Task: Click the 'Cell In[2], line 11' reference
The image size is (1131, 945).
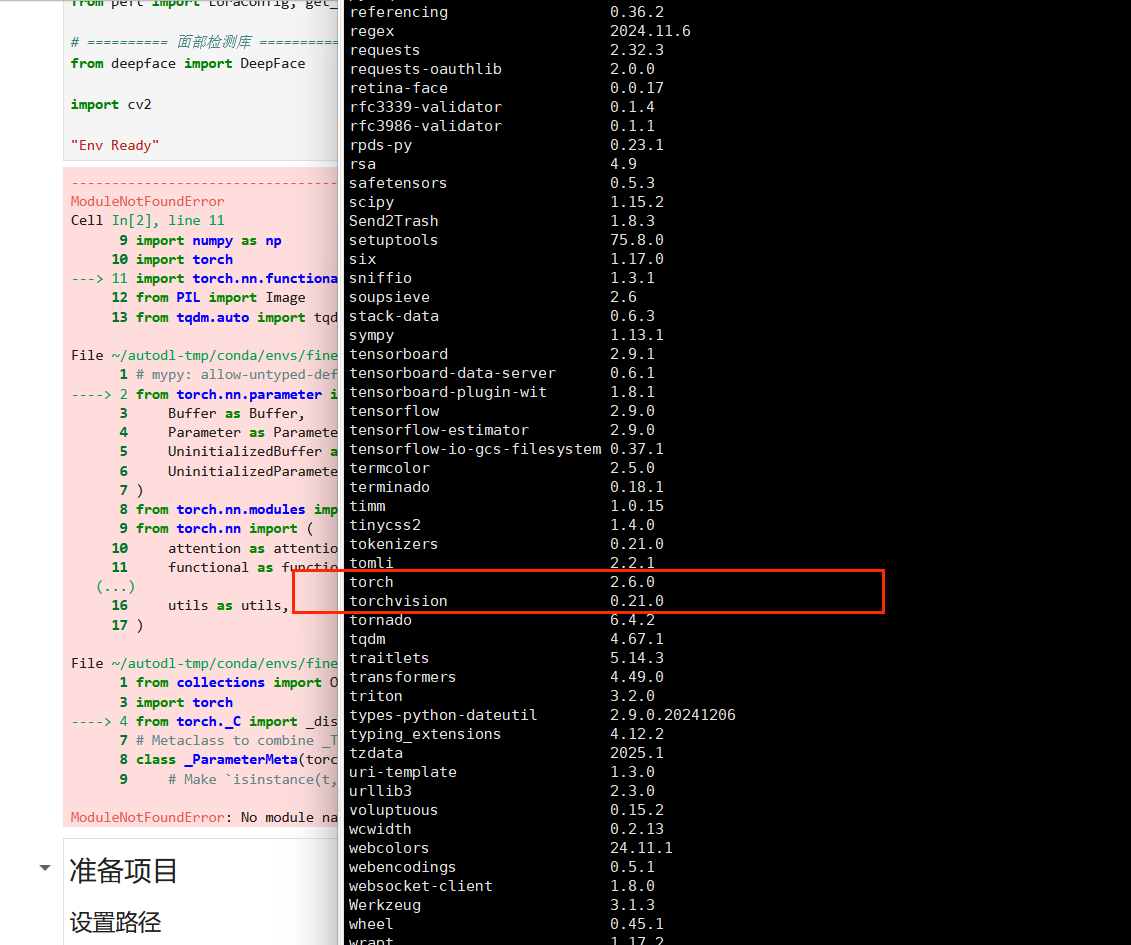Action: tap(147, 220)
